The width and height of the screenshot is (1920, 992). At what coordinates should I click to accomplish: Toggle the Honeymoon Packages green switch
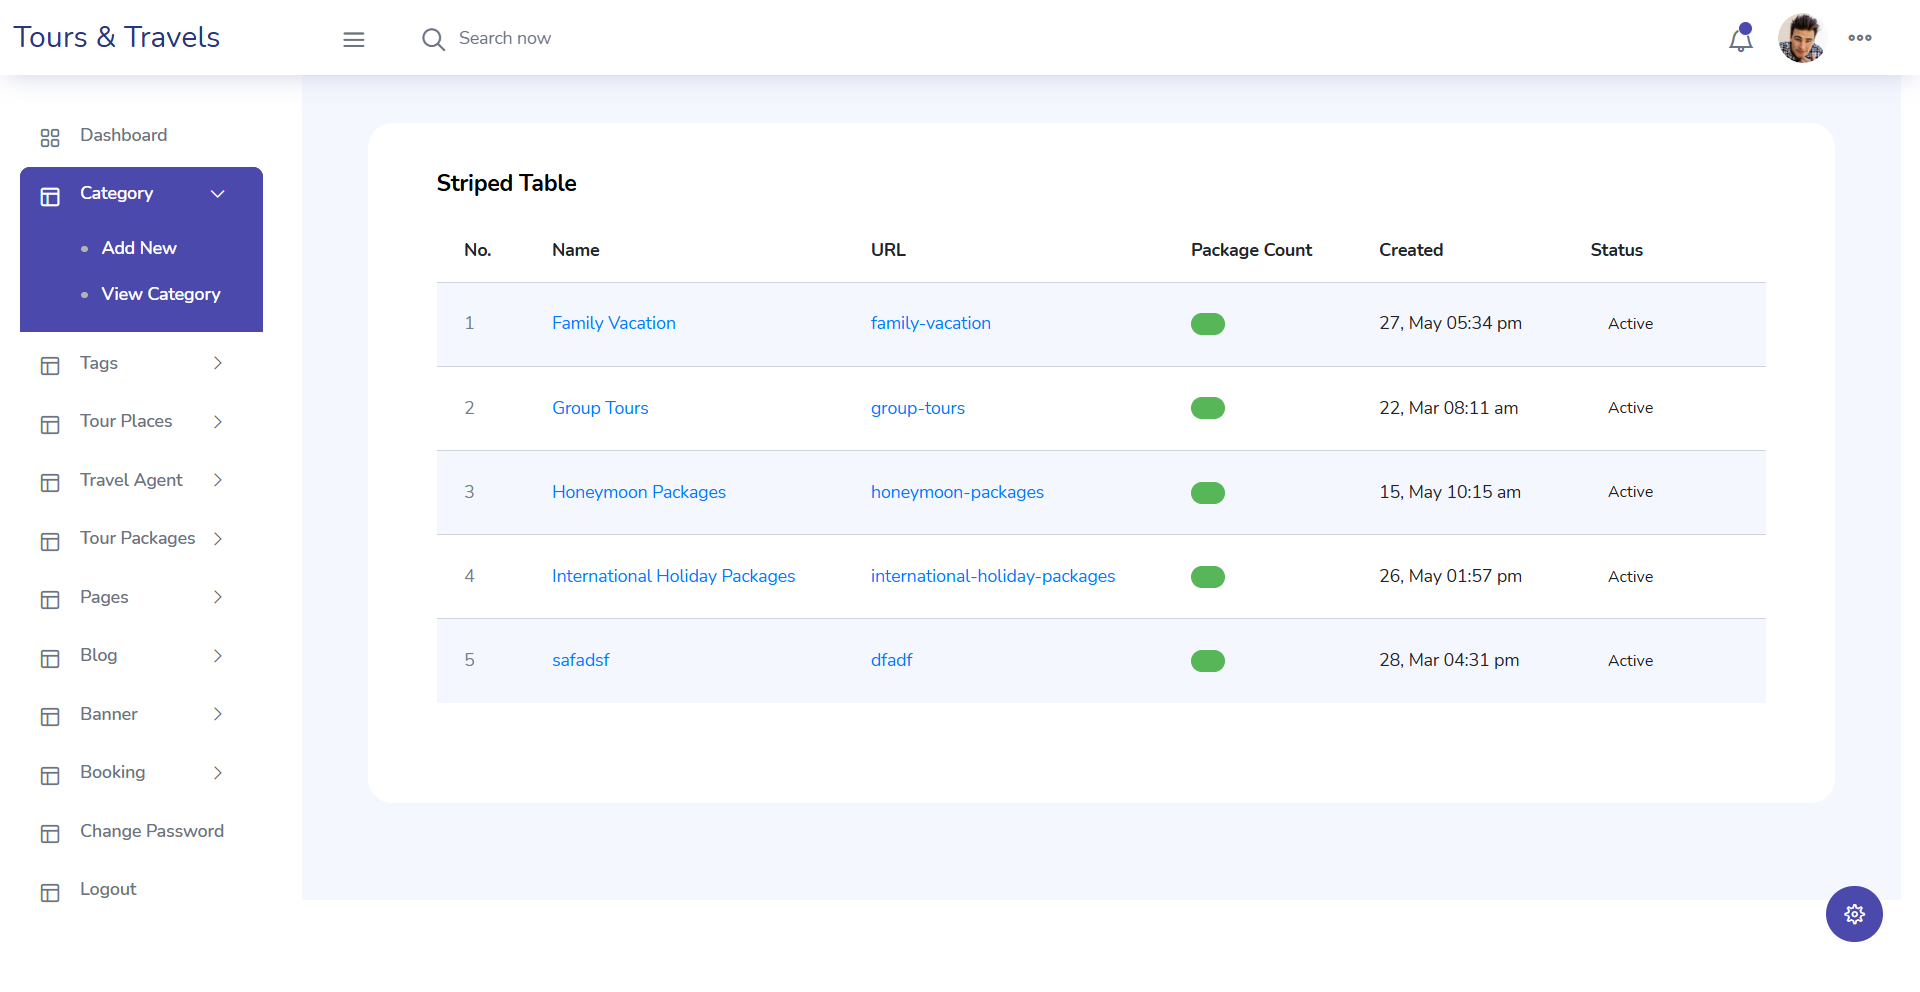(1207, 493)
